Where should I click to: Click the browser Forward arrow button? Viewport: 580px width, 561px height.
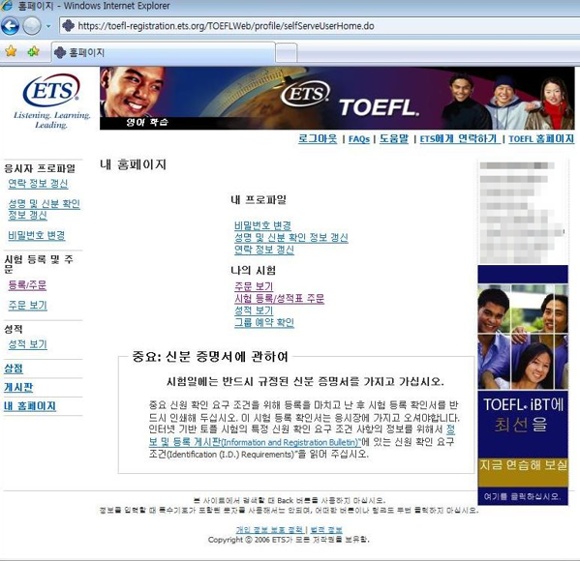[x=32, y=26]
